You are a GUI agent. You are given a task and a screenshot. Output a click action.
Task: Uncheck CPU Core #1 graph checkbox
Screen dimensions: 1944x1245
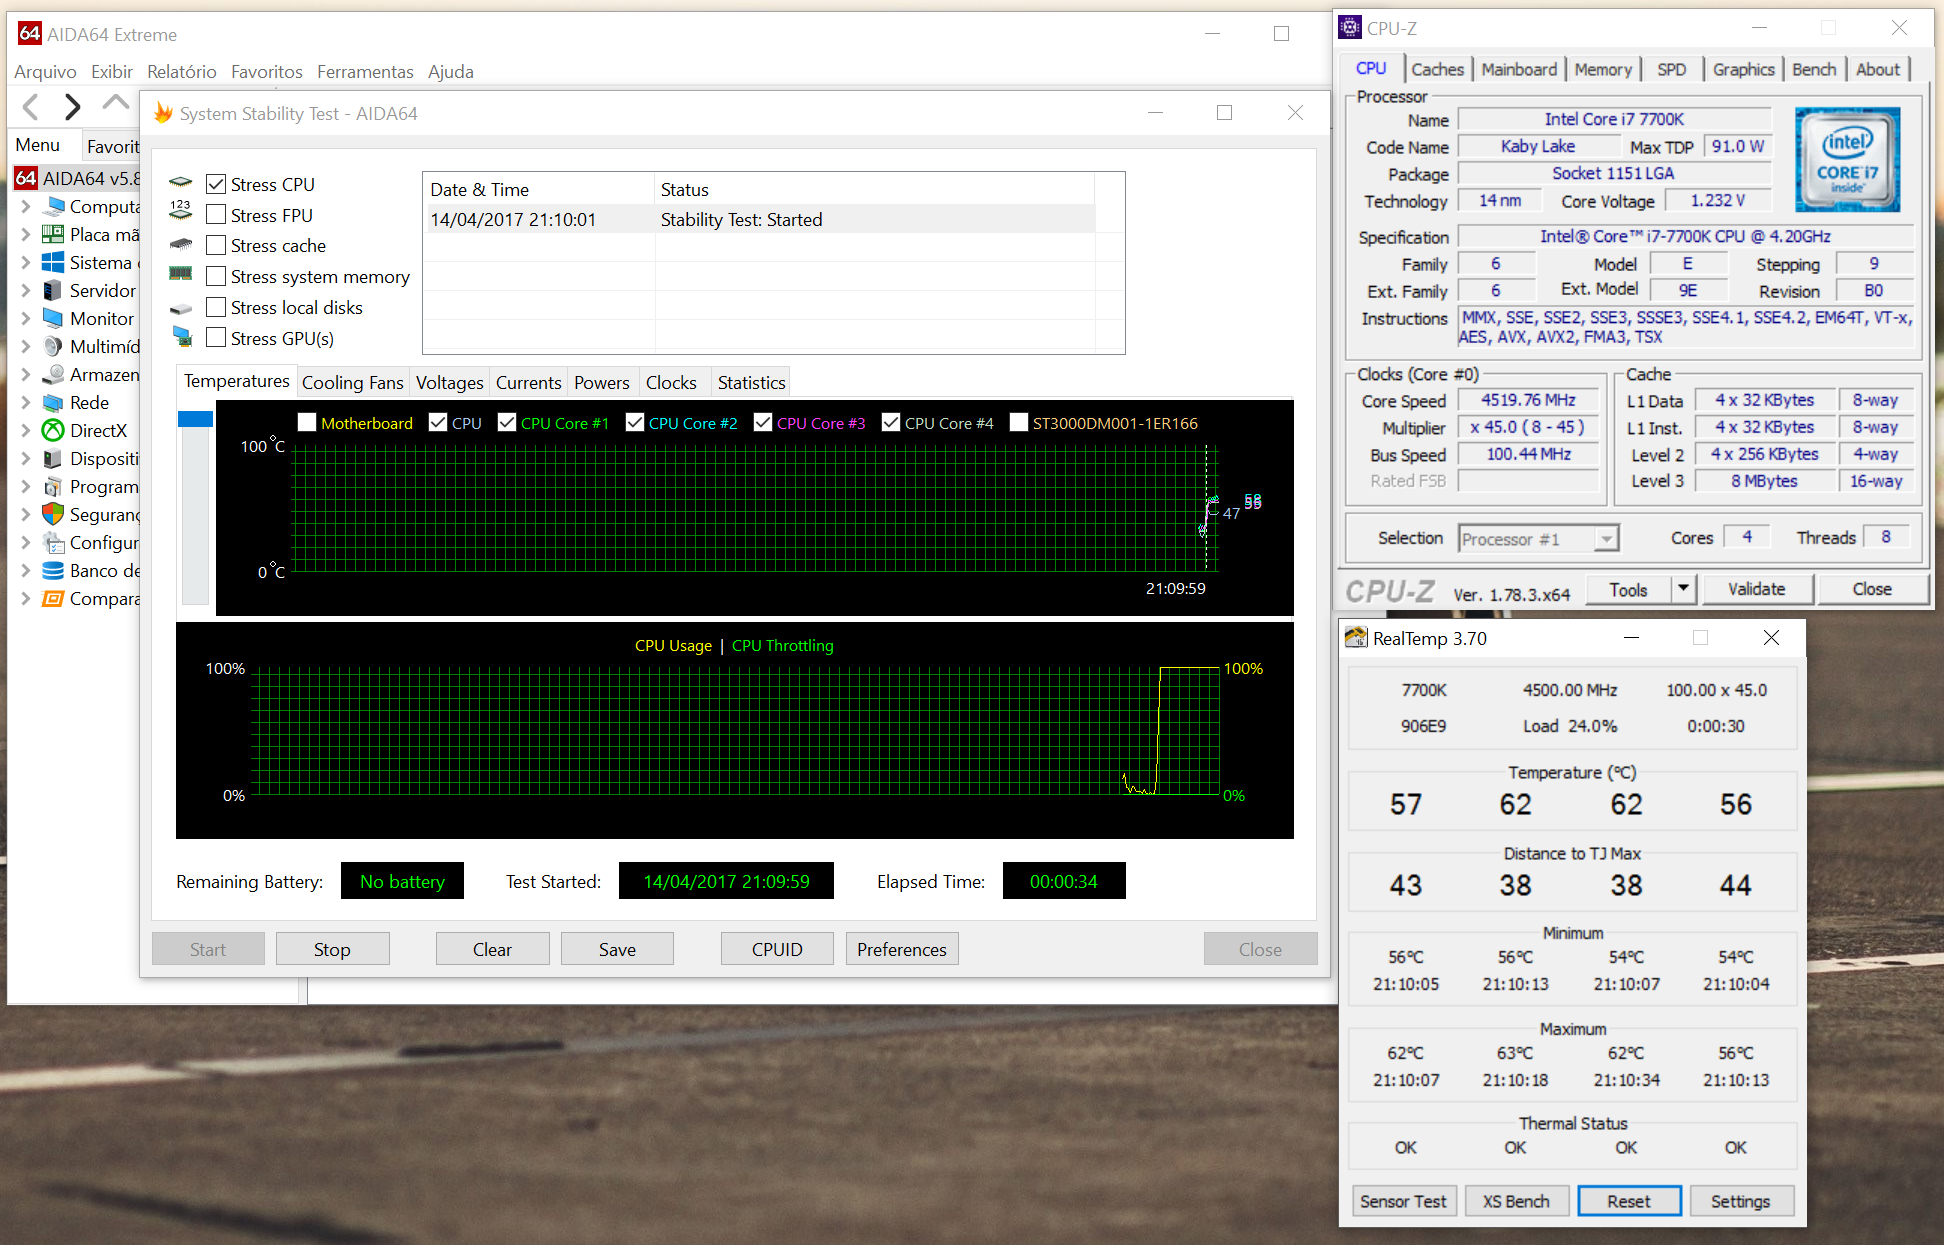point(506,422)
